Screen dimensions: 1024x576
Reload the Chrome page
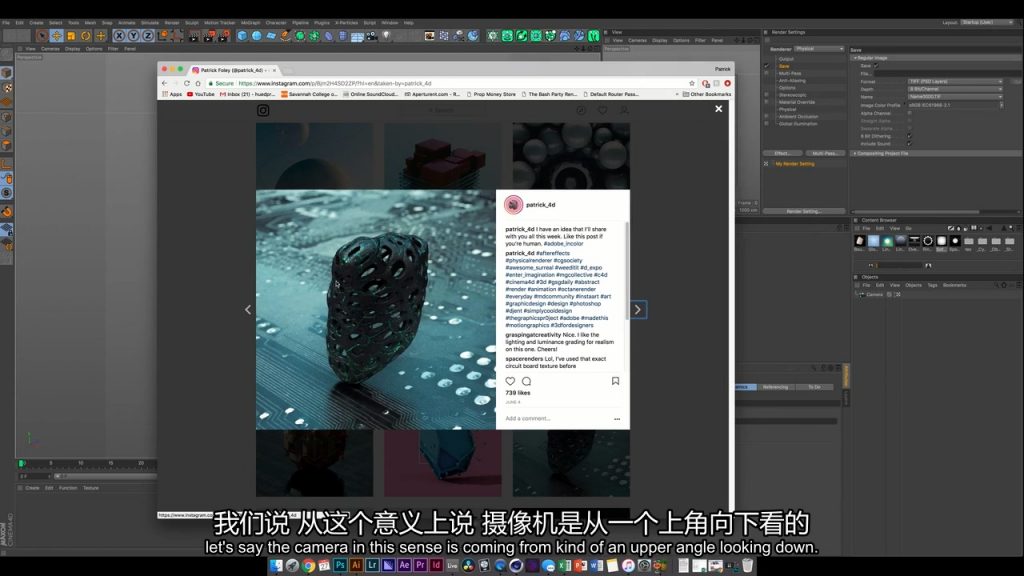pyautogui.click(x=187, y=84)
